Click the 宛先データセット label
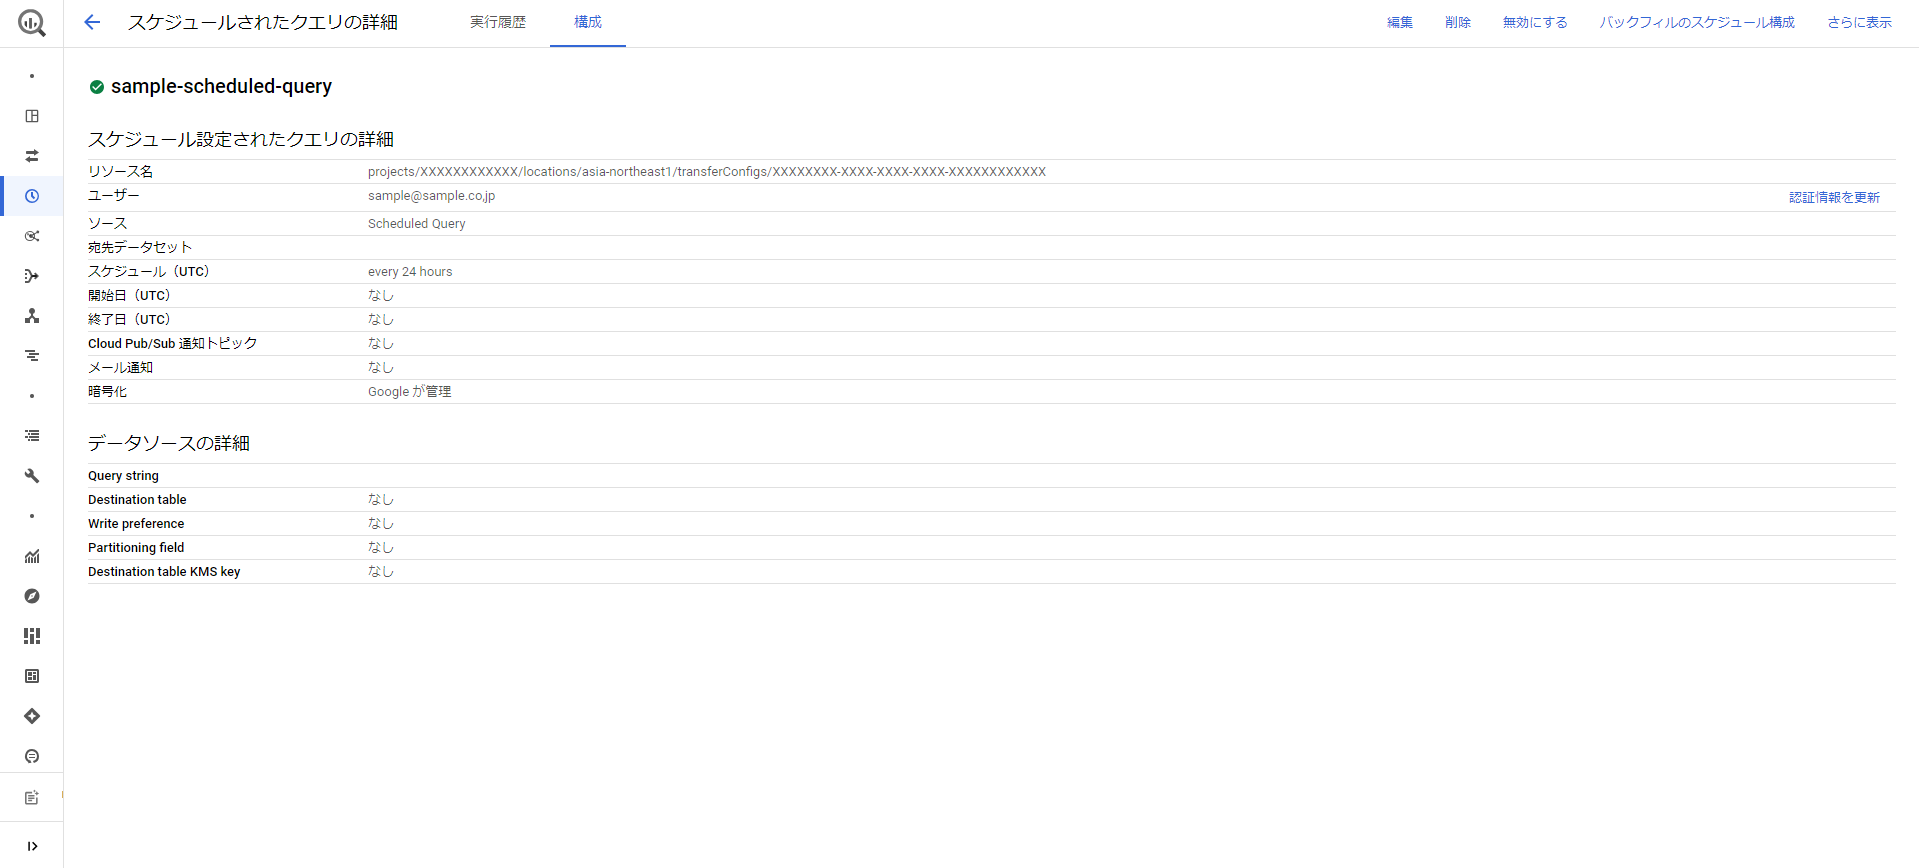1919x868 pixels. [x=140, y=248]
